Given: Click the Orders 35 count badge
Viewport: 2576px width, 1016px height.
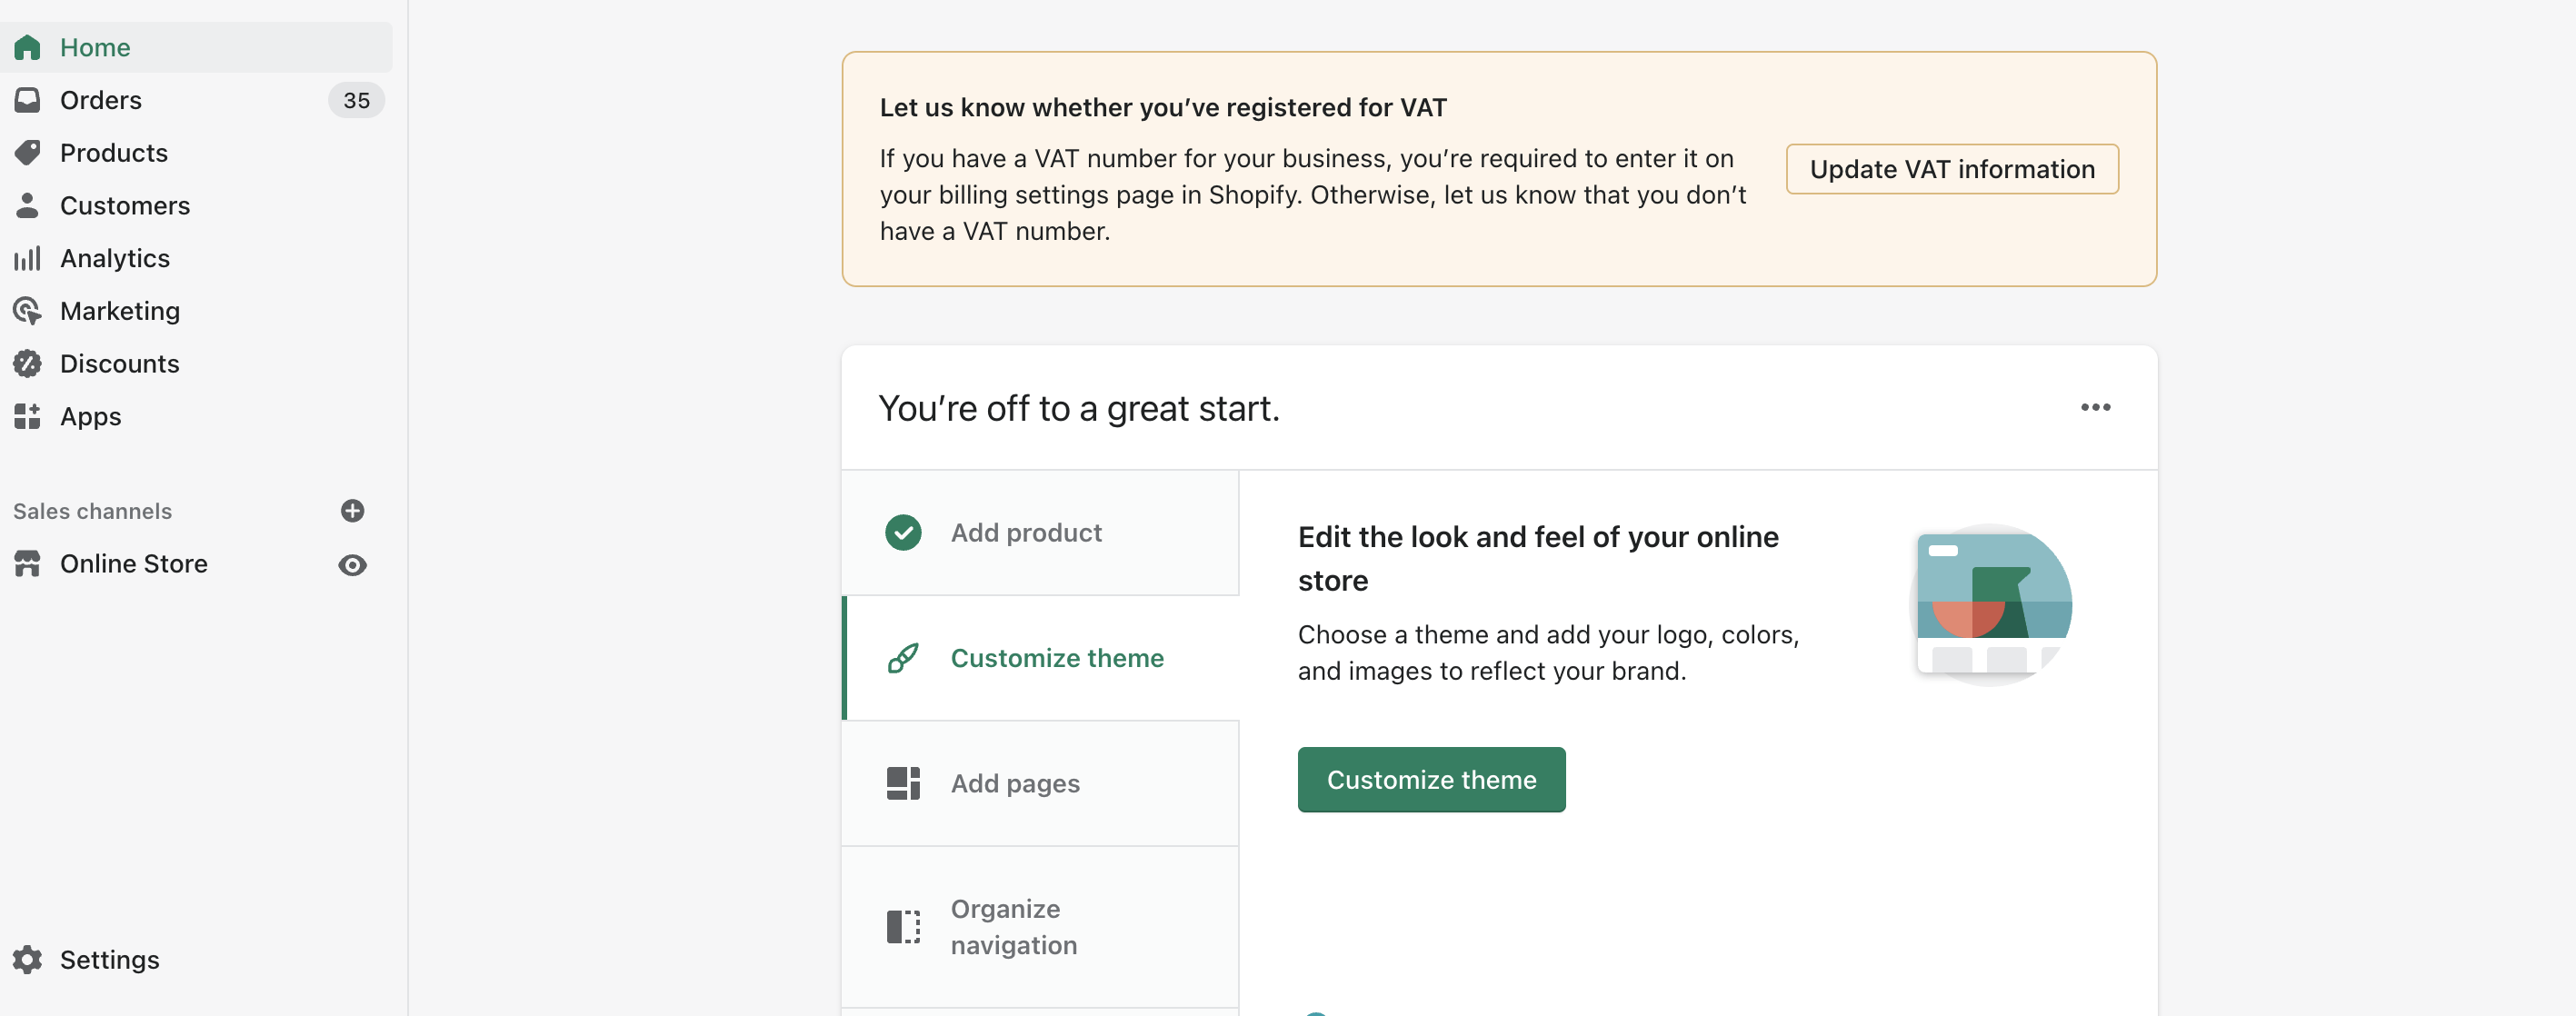Looking at the screenshot, I should pyautogui.click(x=356, y=100).
